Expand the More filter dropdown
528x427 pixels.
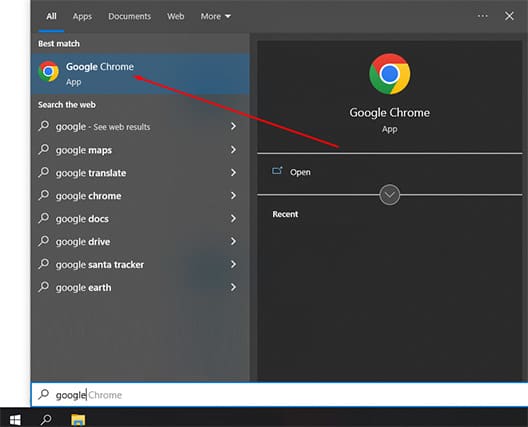tap(216, 16)
